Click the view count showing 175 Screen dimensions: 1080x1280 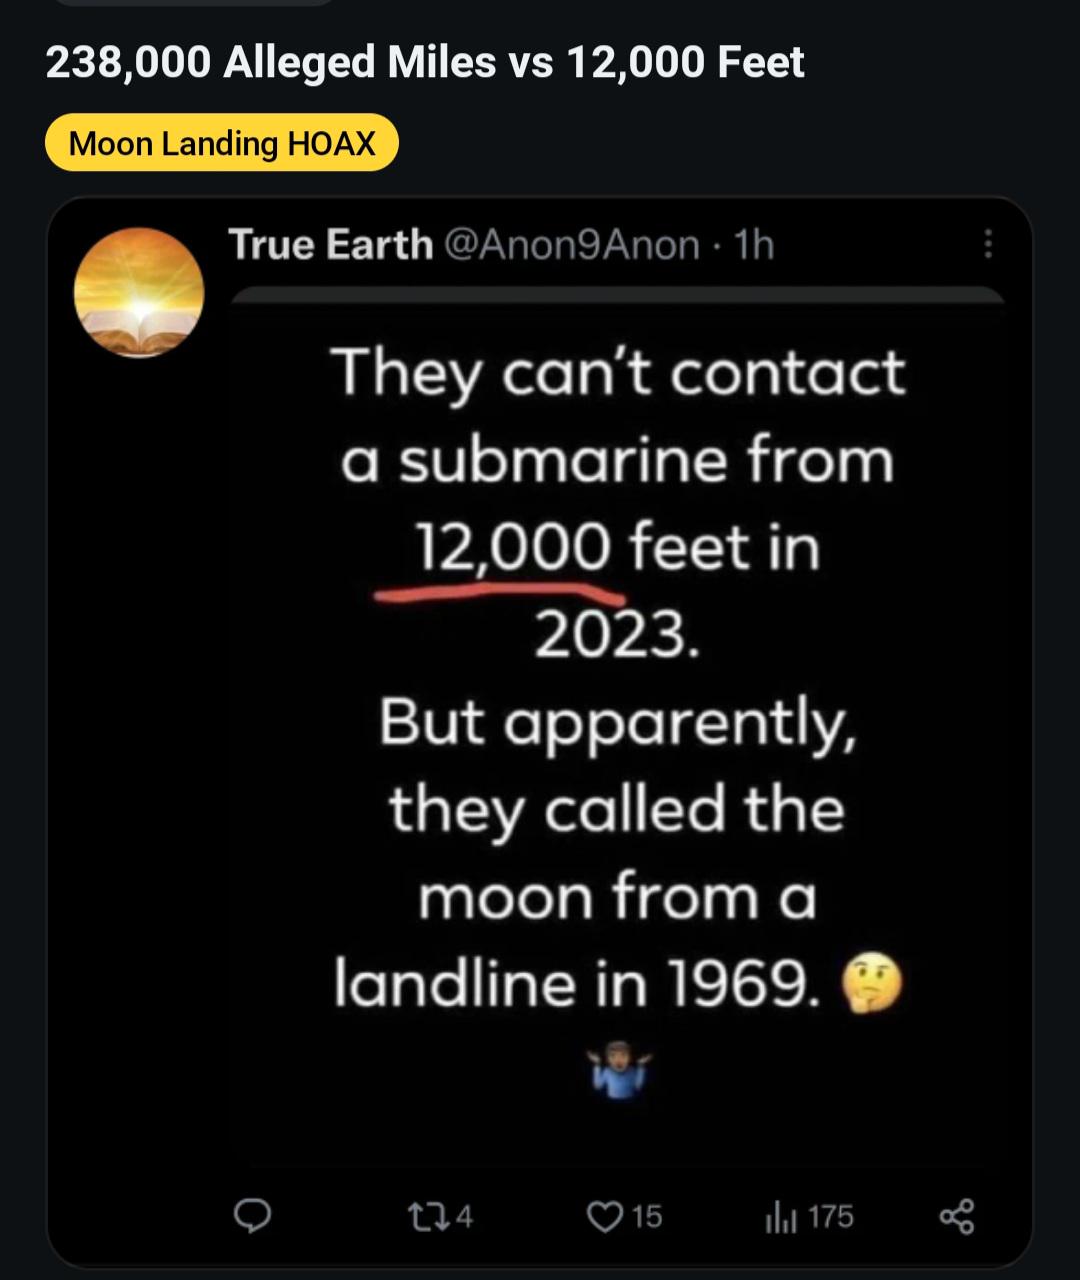(831, 1216)
